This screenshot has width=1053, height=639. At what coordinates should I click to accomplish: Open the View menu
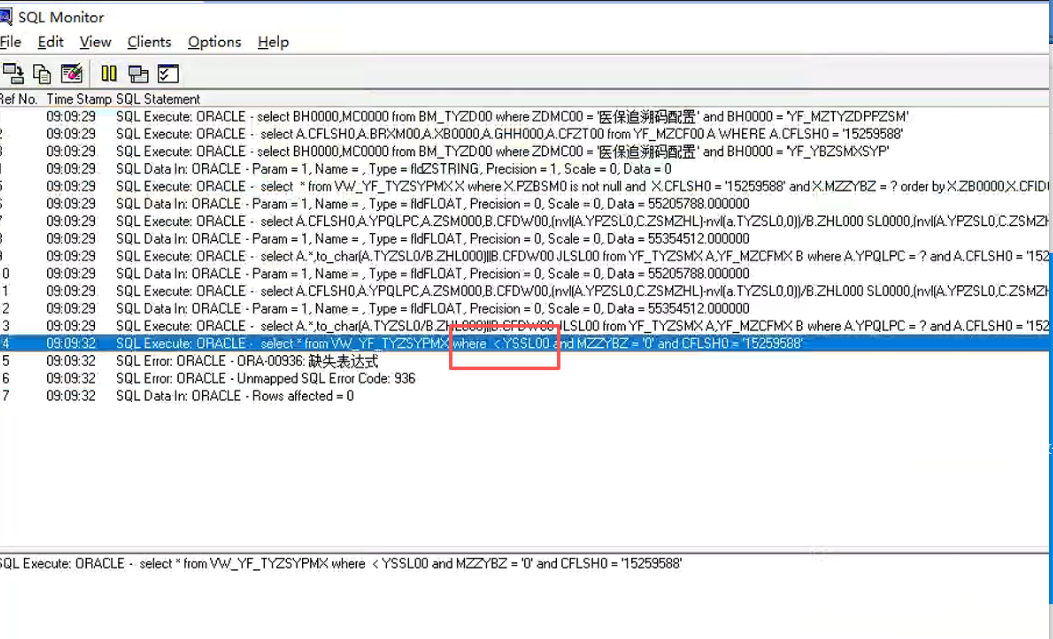click(95, 42)
